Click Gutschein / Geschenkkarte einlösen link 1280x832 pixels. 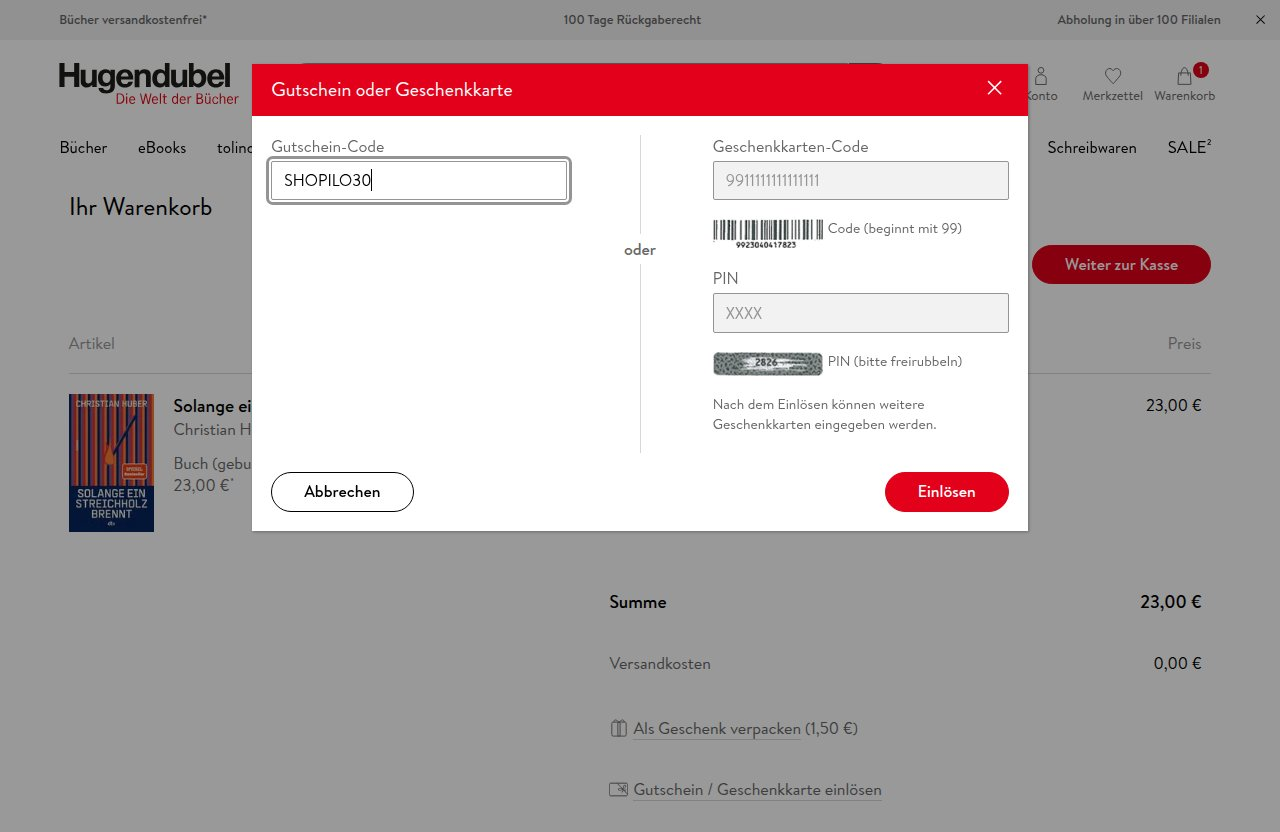click(x=757, y=790)
